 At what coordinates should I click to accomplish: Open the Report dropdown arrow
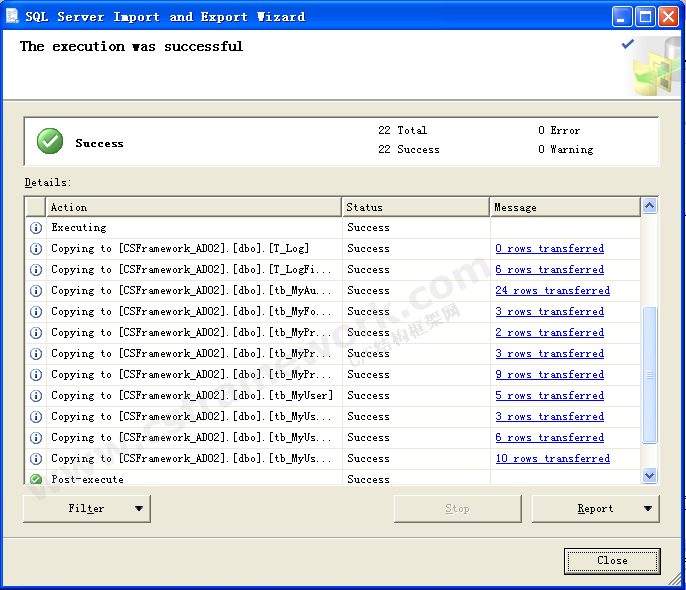click(647, 509)
